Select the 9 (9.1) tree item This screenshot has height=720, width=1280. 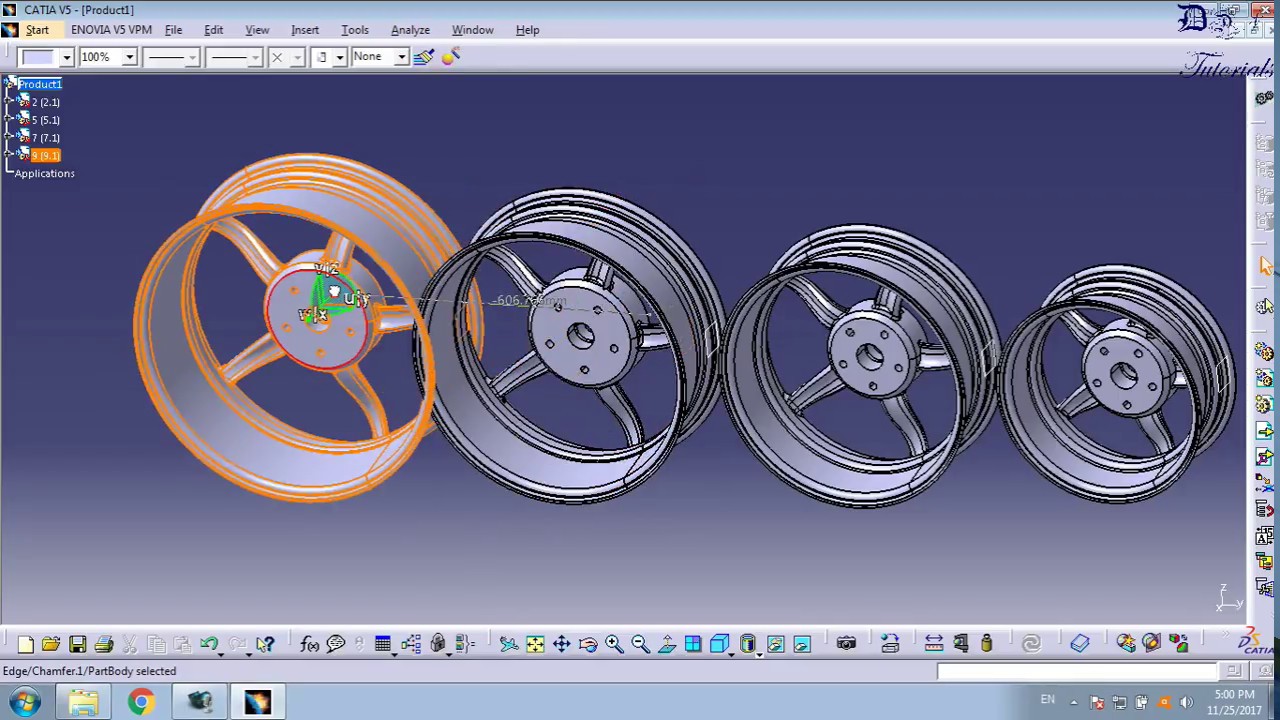point(46,156)
